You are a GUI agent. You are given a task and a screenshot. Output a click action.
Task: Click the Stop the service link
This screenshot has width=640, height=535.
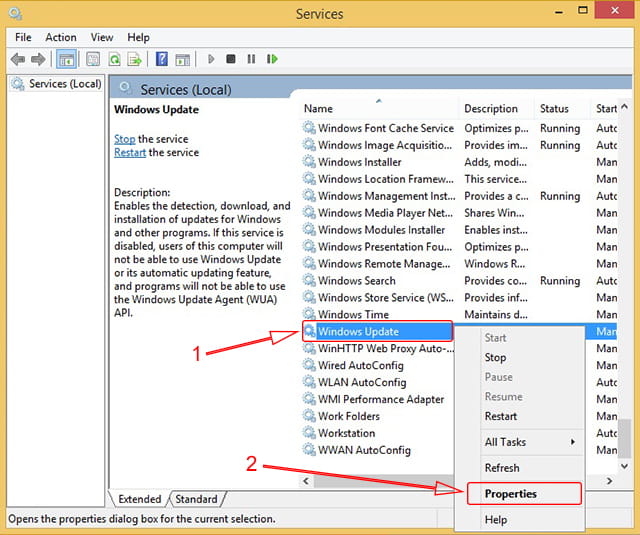click(124, 139)
